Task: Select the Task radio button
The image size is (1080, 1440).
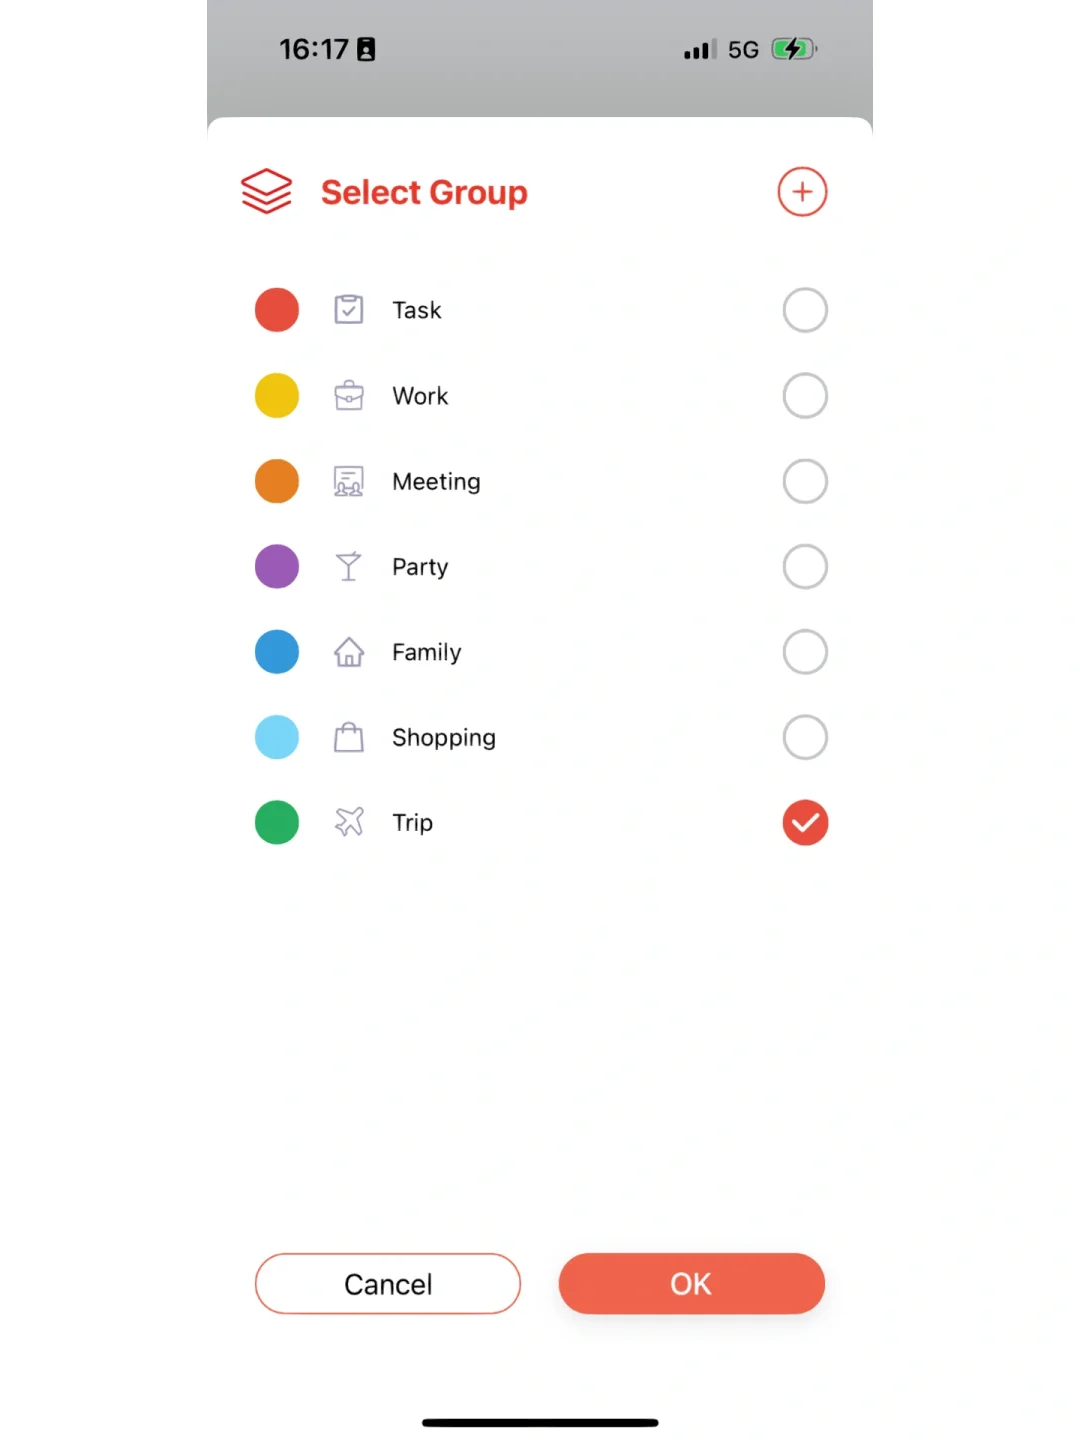Action: pyautogui.click(x=805, y=310)
